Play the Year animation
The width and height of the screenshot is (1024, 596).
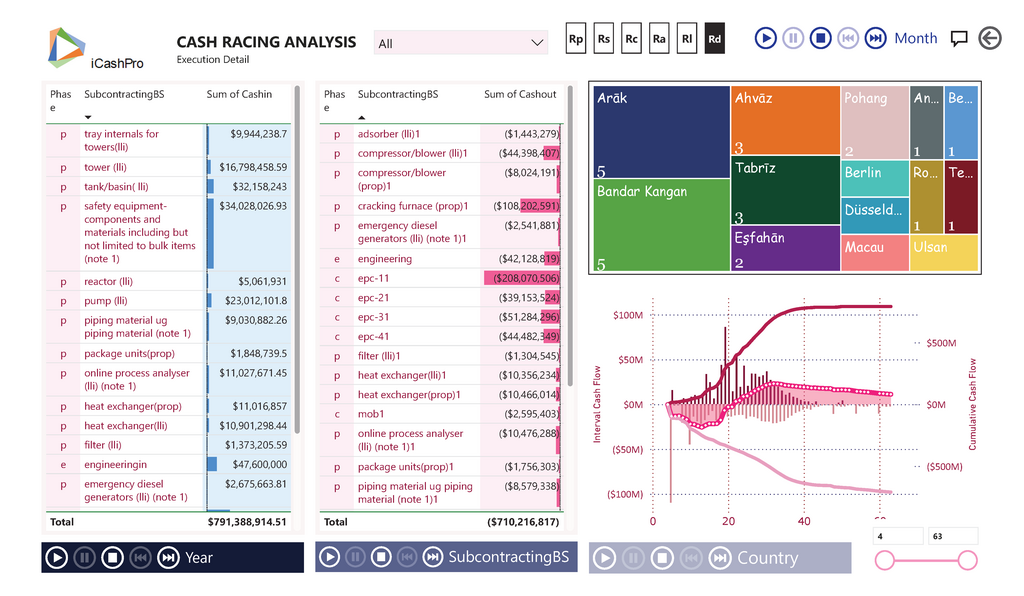57,558
